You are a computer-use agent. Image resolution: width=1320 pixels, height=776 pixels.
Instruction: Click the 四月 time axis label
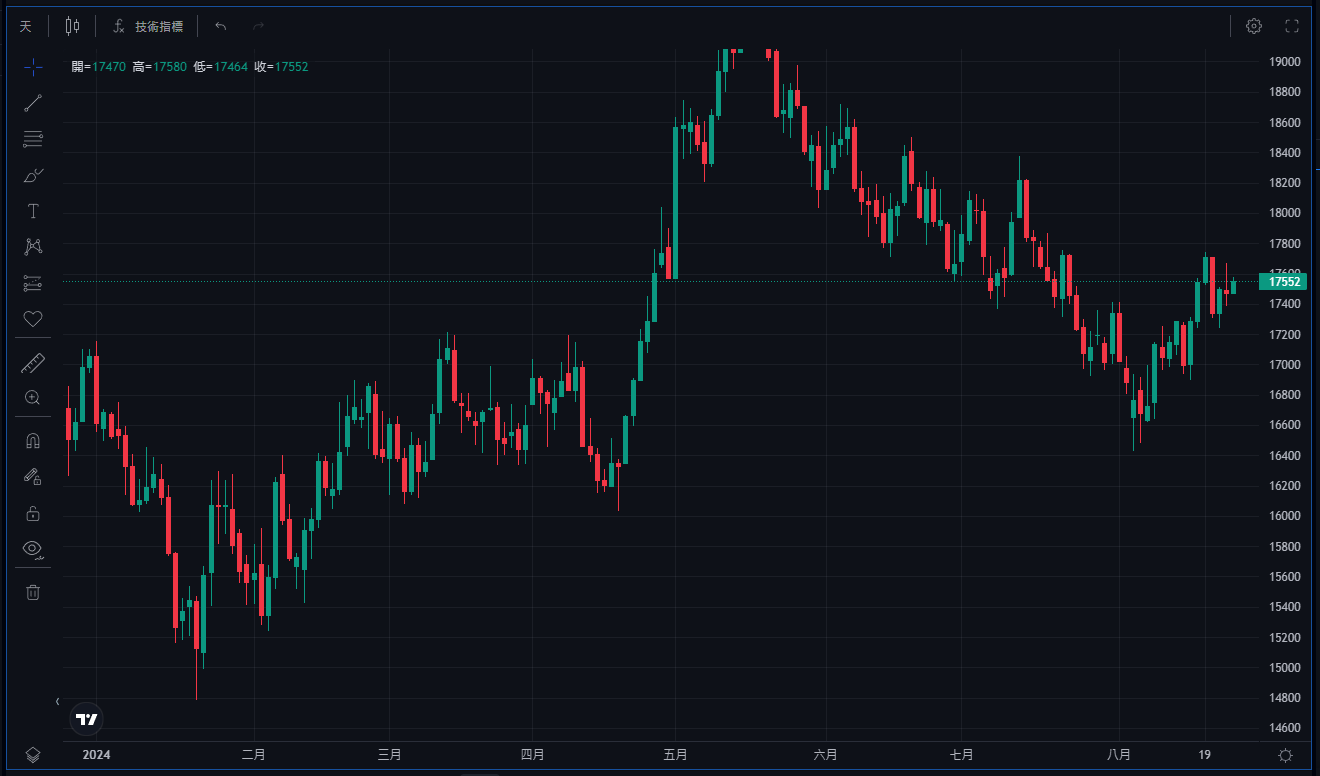pyautogui.click(x=532, y=755)
